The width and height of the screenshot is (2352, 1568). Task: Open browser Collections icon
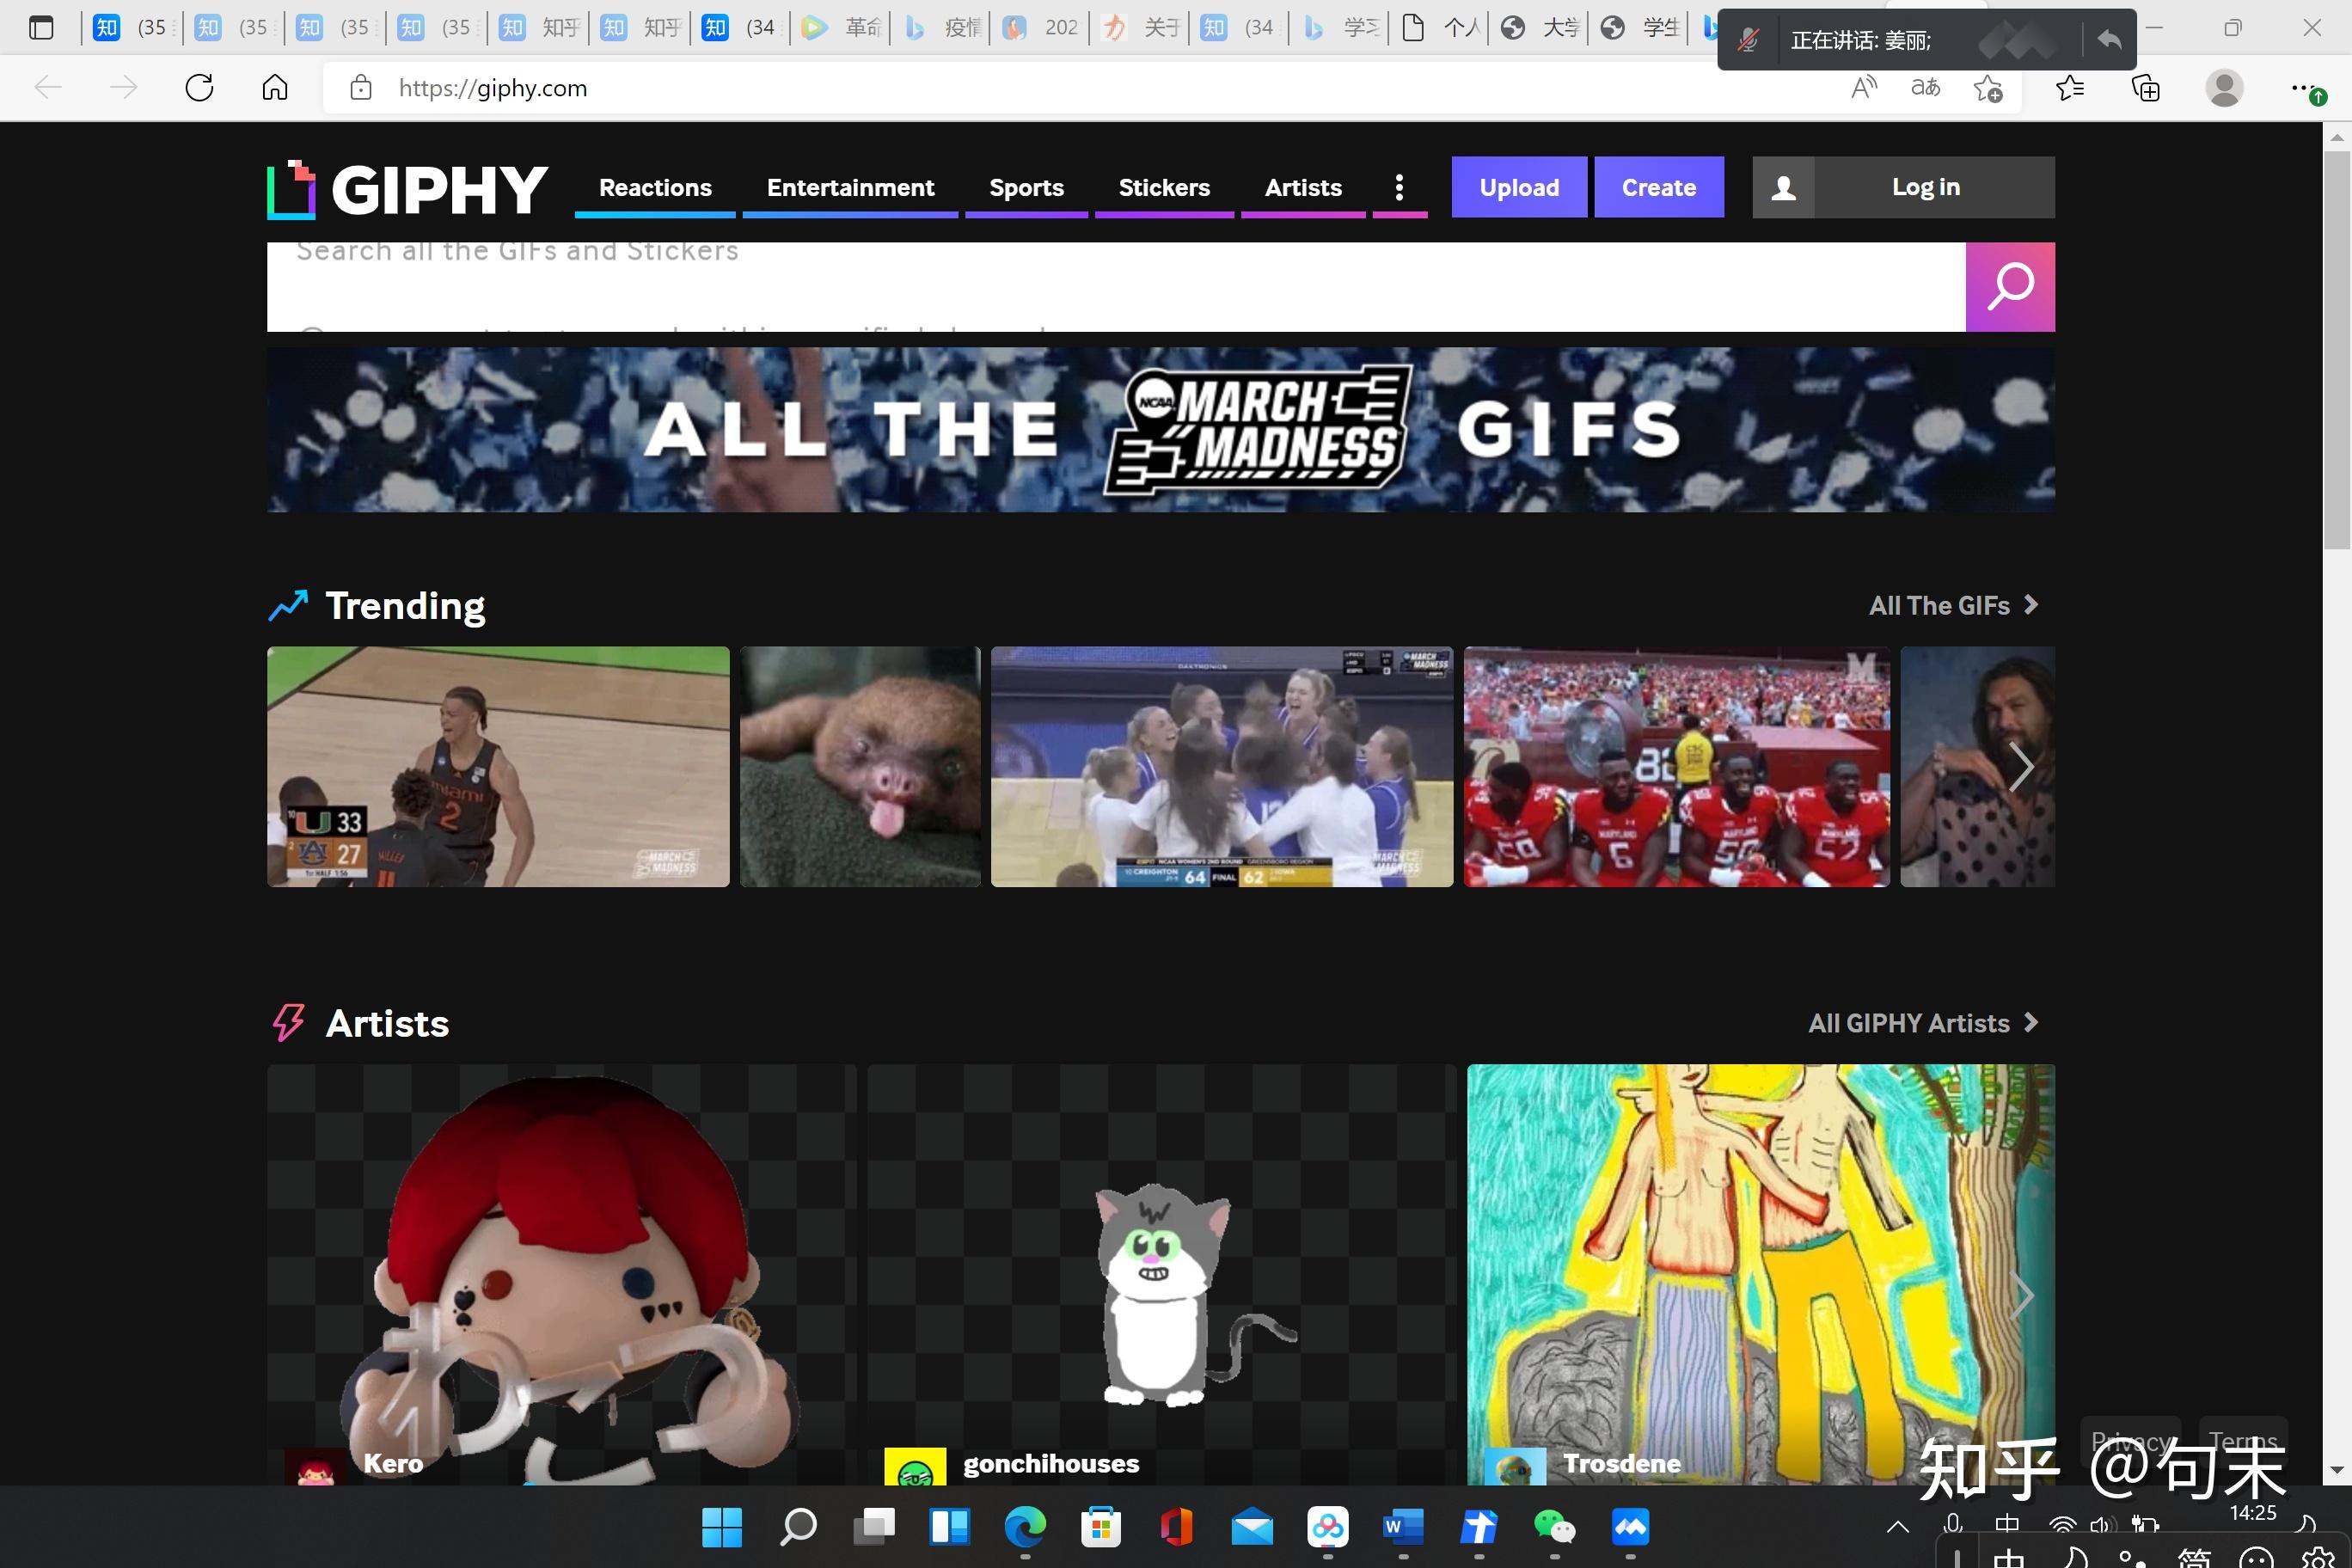[2145, 88]
